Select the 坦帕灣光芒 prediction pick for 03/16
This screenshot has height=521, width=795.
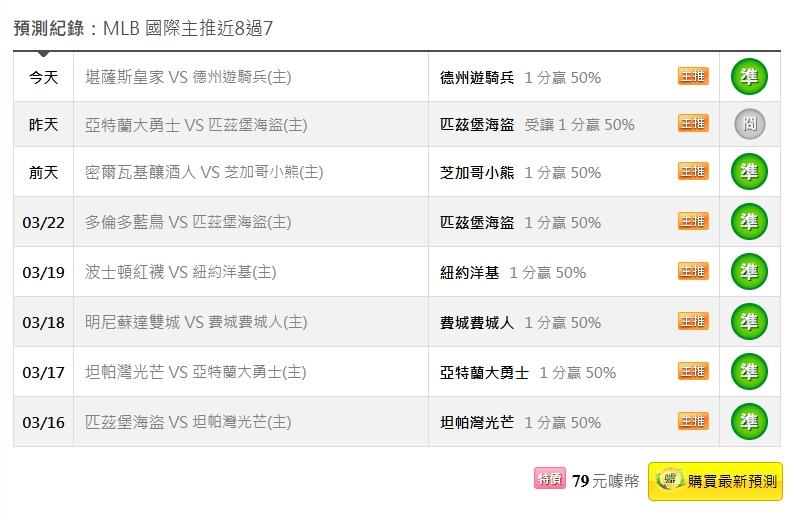(477, 422)
